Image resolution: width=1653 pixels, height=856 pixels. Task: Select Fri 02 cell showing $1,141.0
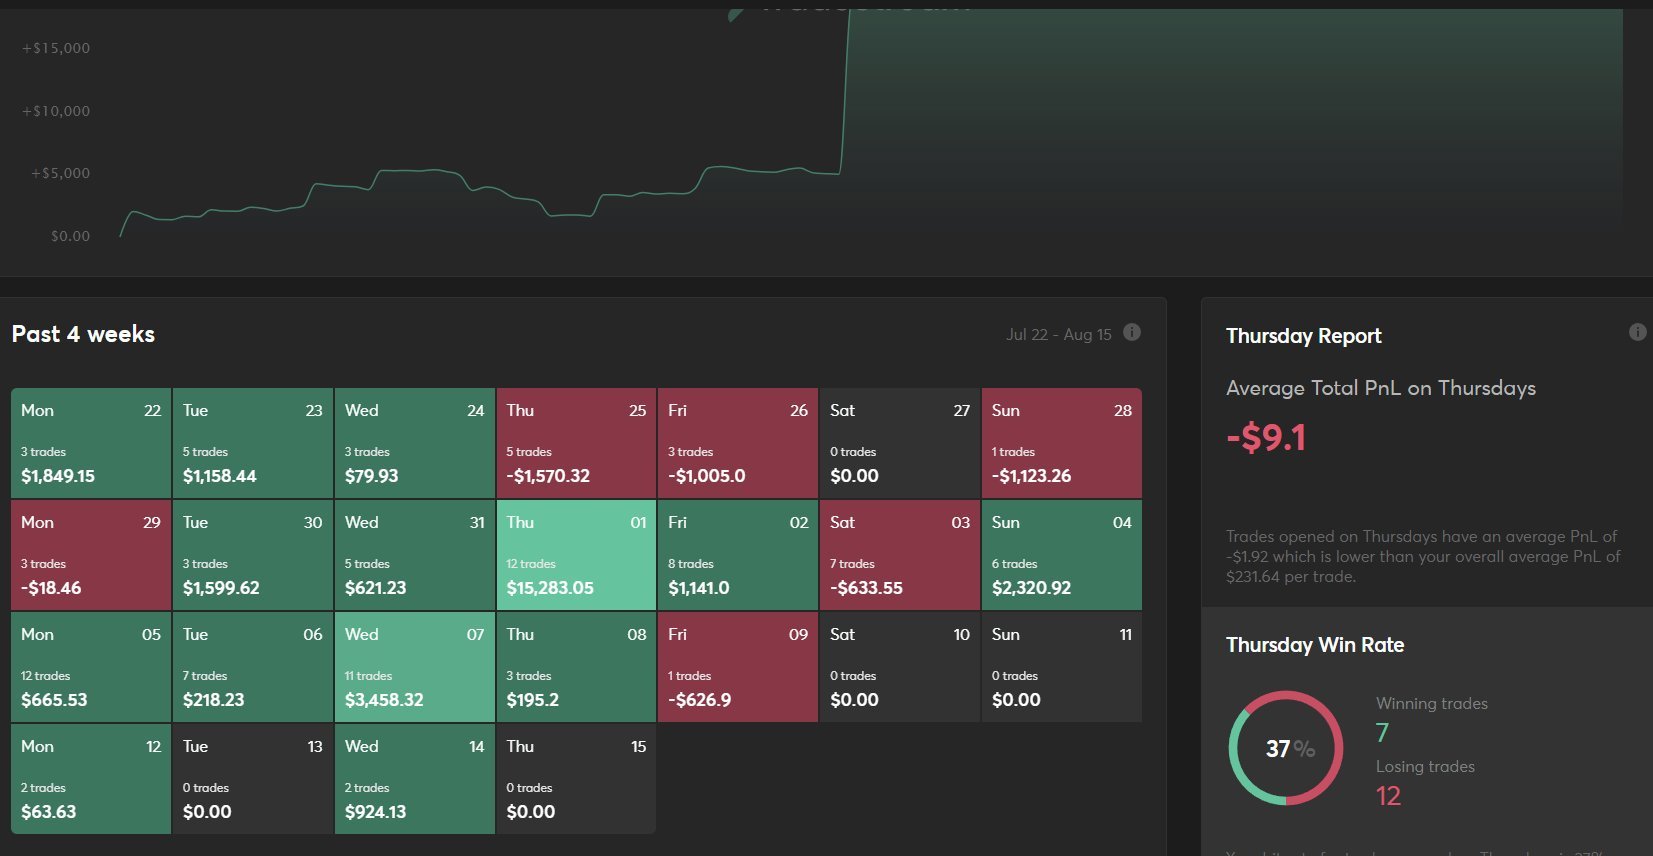click(x=738, y=555)
